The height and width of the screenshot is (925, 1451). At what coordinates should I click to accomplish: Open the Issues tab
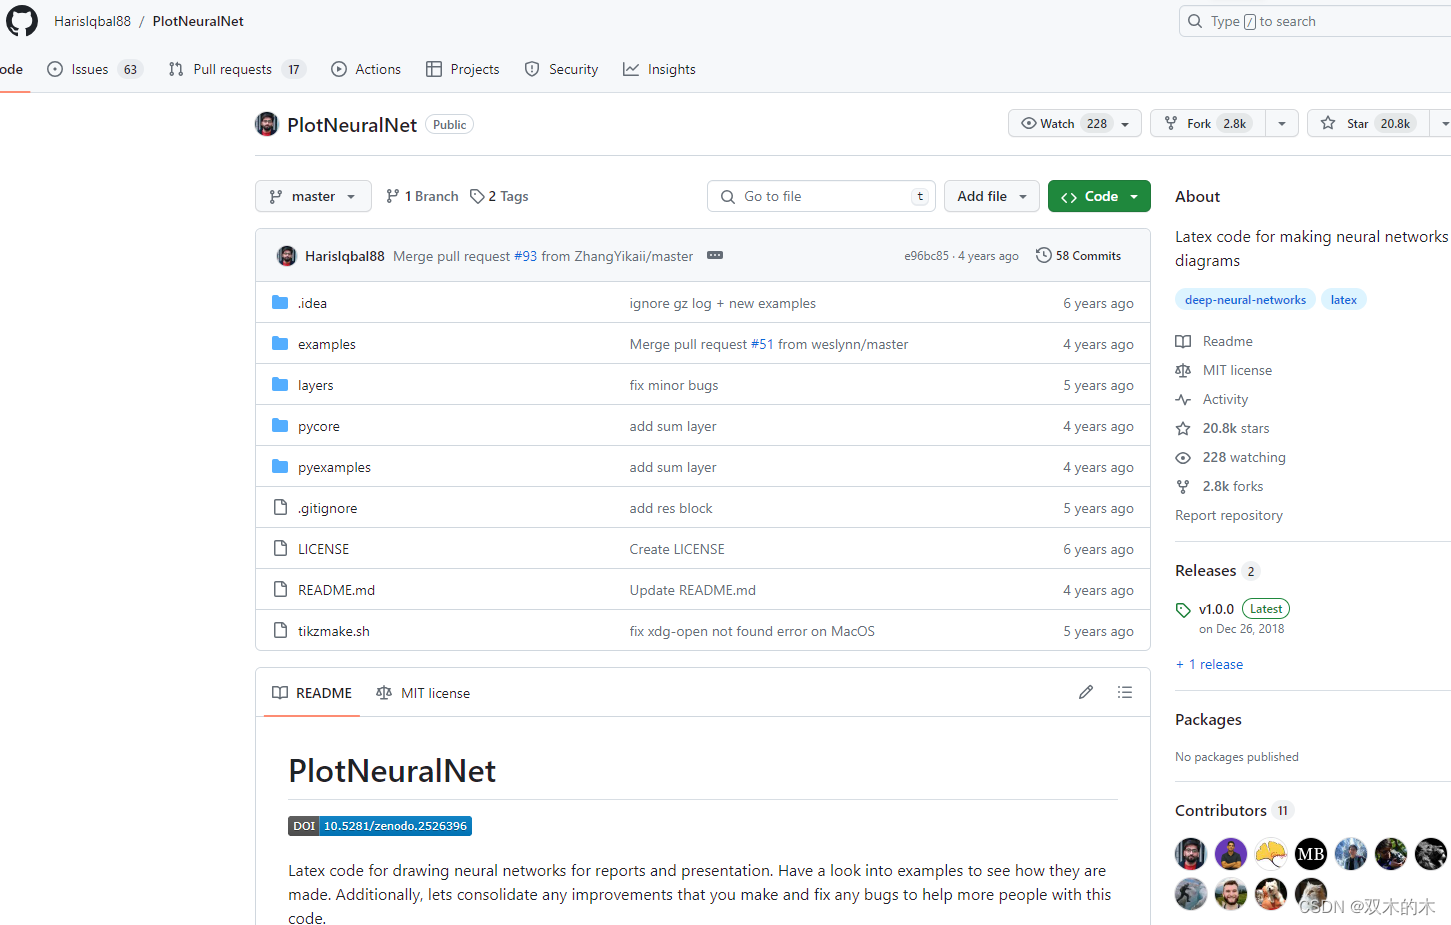click(95, 69)
